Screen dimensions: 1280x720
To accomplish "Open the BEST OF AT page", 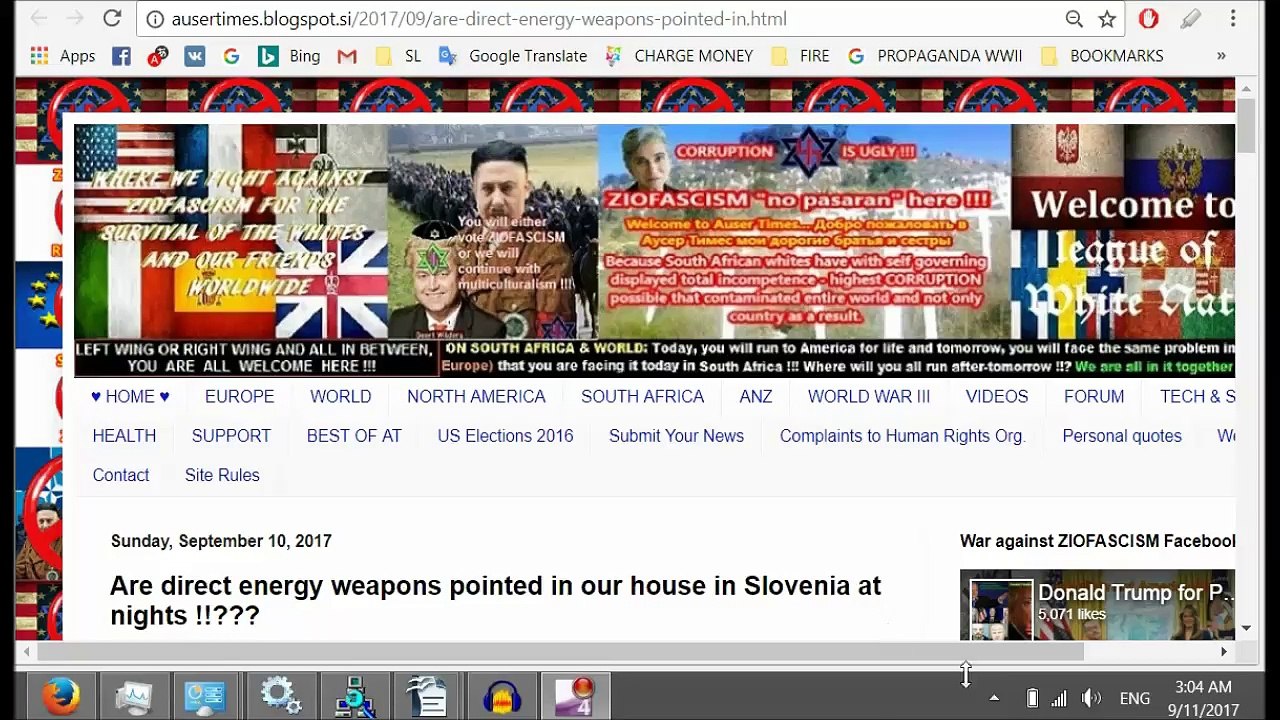I will (x=354, y=436).
